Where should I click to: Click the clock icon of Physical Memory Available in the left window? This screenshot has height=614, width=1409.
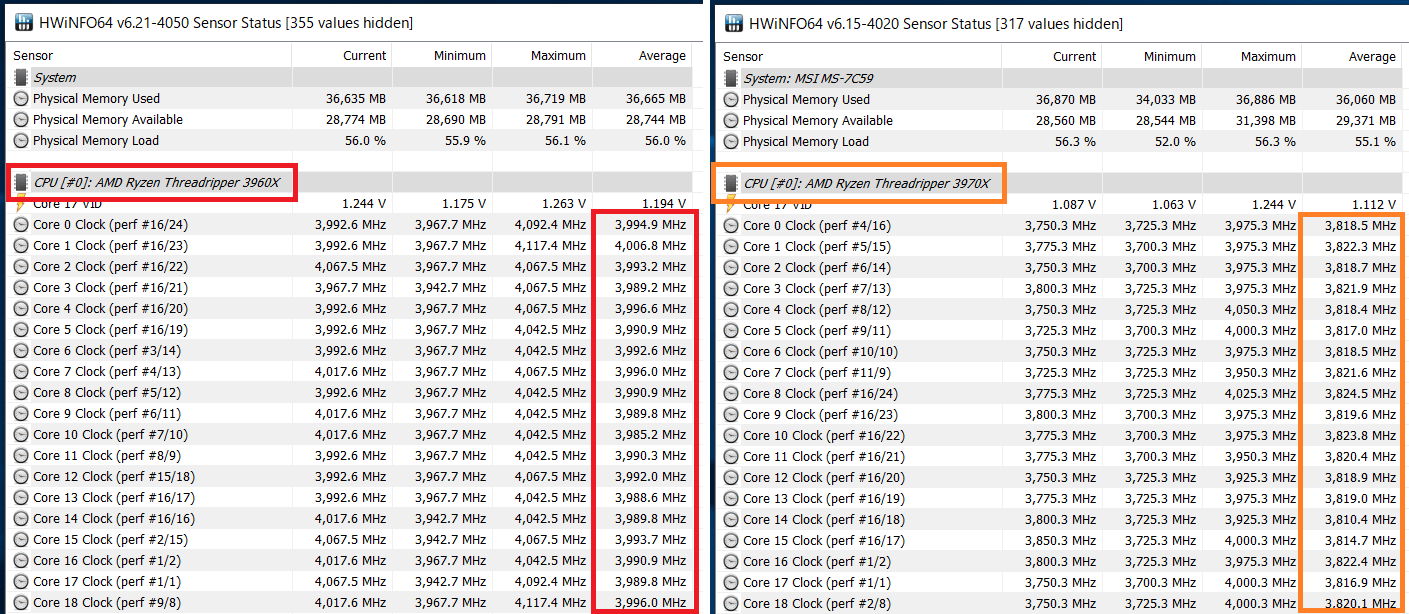(21, 119)
